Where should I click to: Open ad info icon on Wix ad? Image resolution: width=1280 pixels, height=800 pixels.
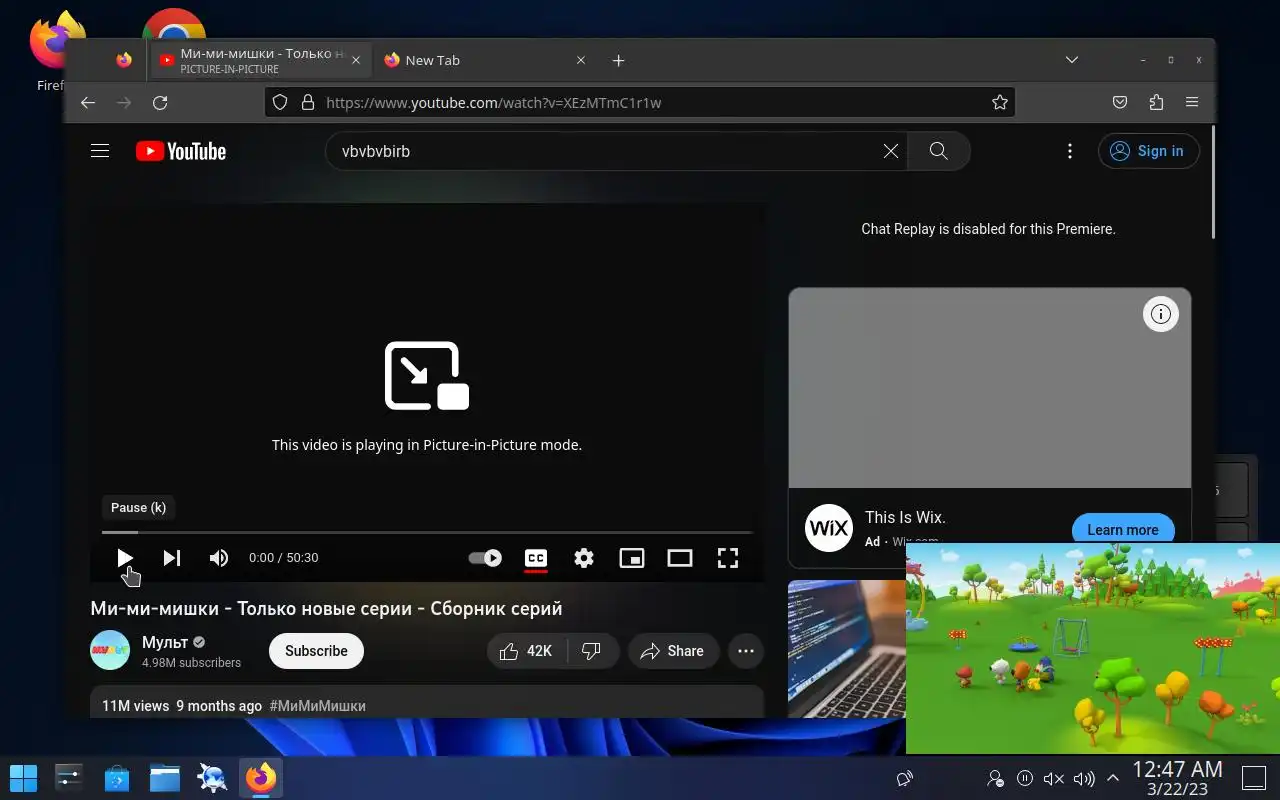[x=1160, y=314]
